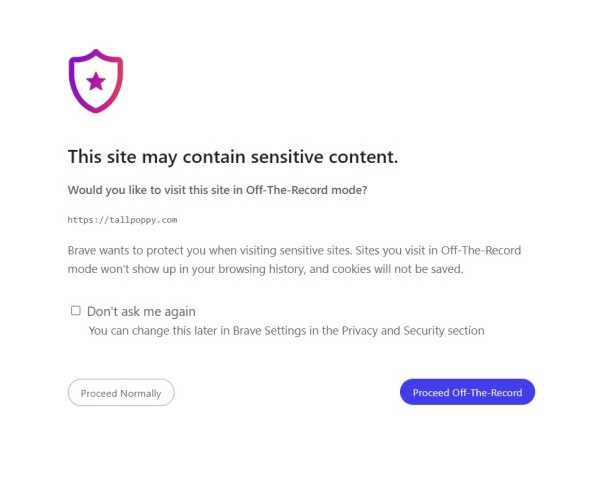
Task: Click the "Don't ask me again" label text
Action: (141, 311)
